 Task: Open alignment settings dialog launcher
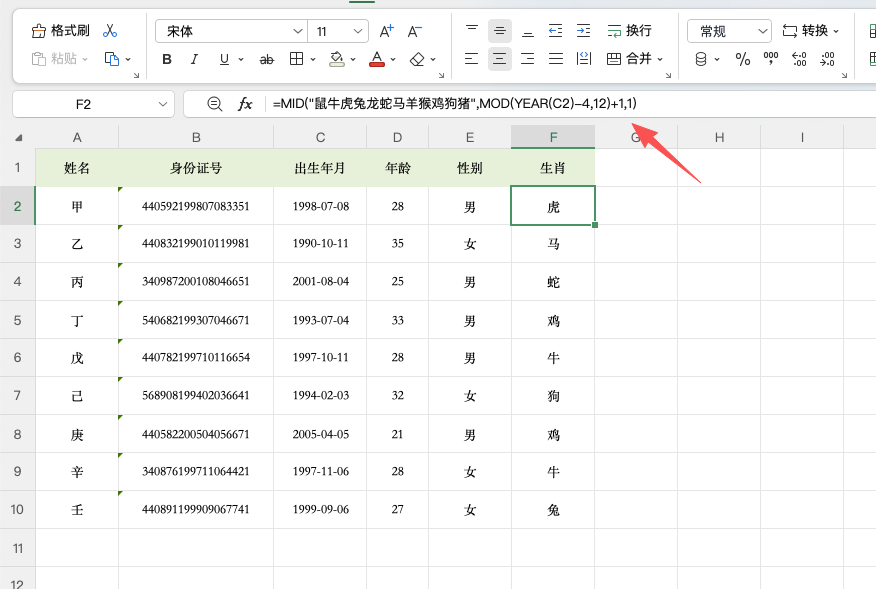click(x=668, y=75)
